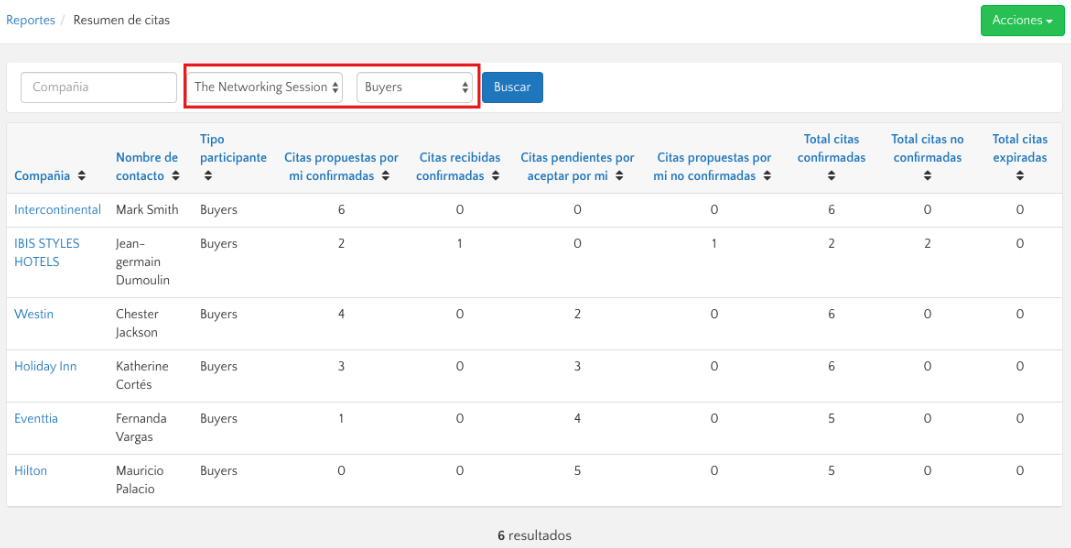Go to Reportes breadcrumb link
This screenshot has width=1071, height=548.
[30, 20]
